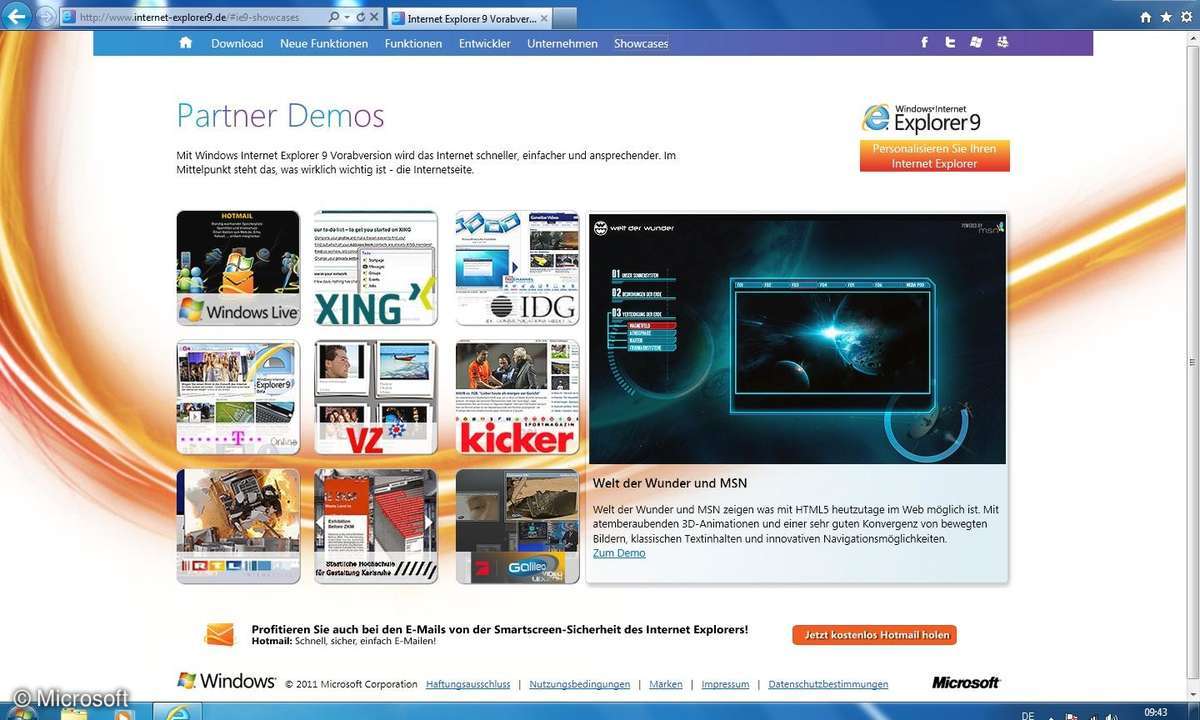
Task: Click the site navigation home icon
Action: 185,43
